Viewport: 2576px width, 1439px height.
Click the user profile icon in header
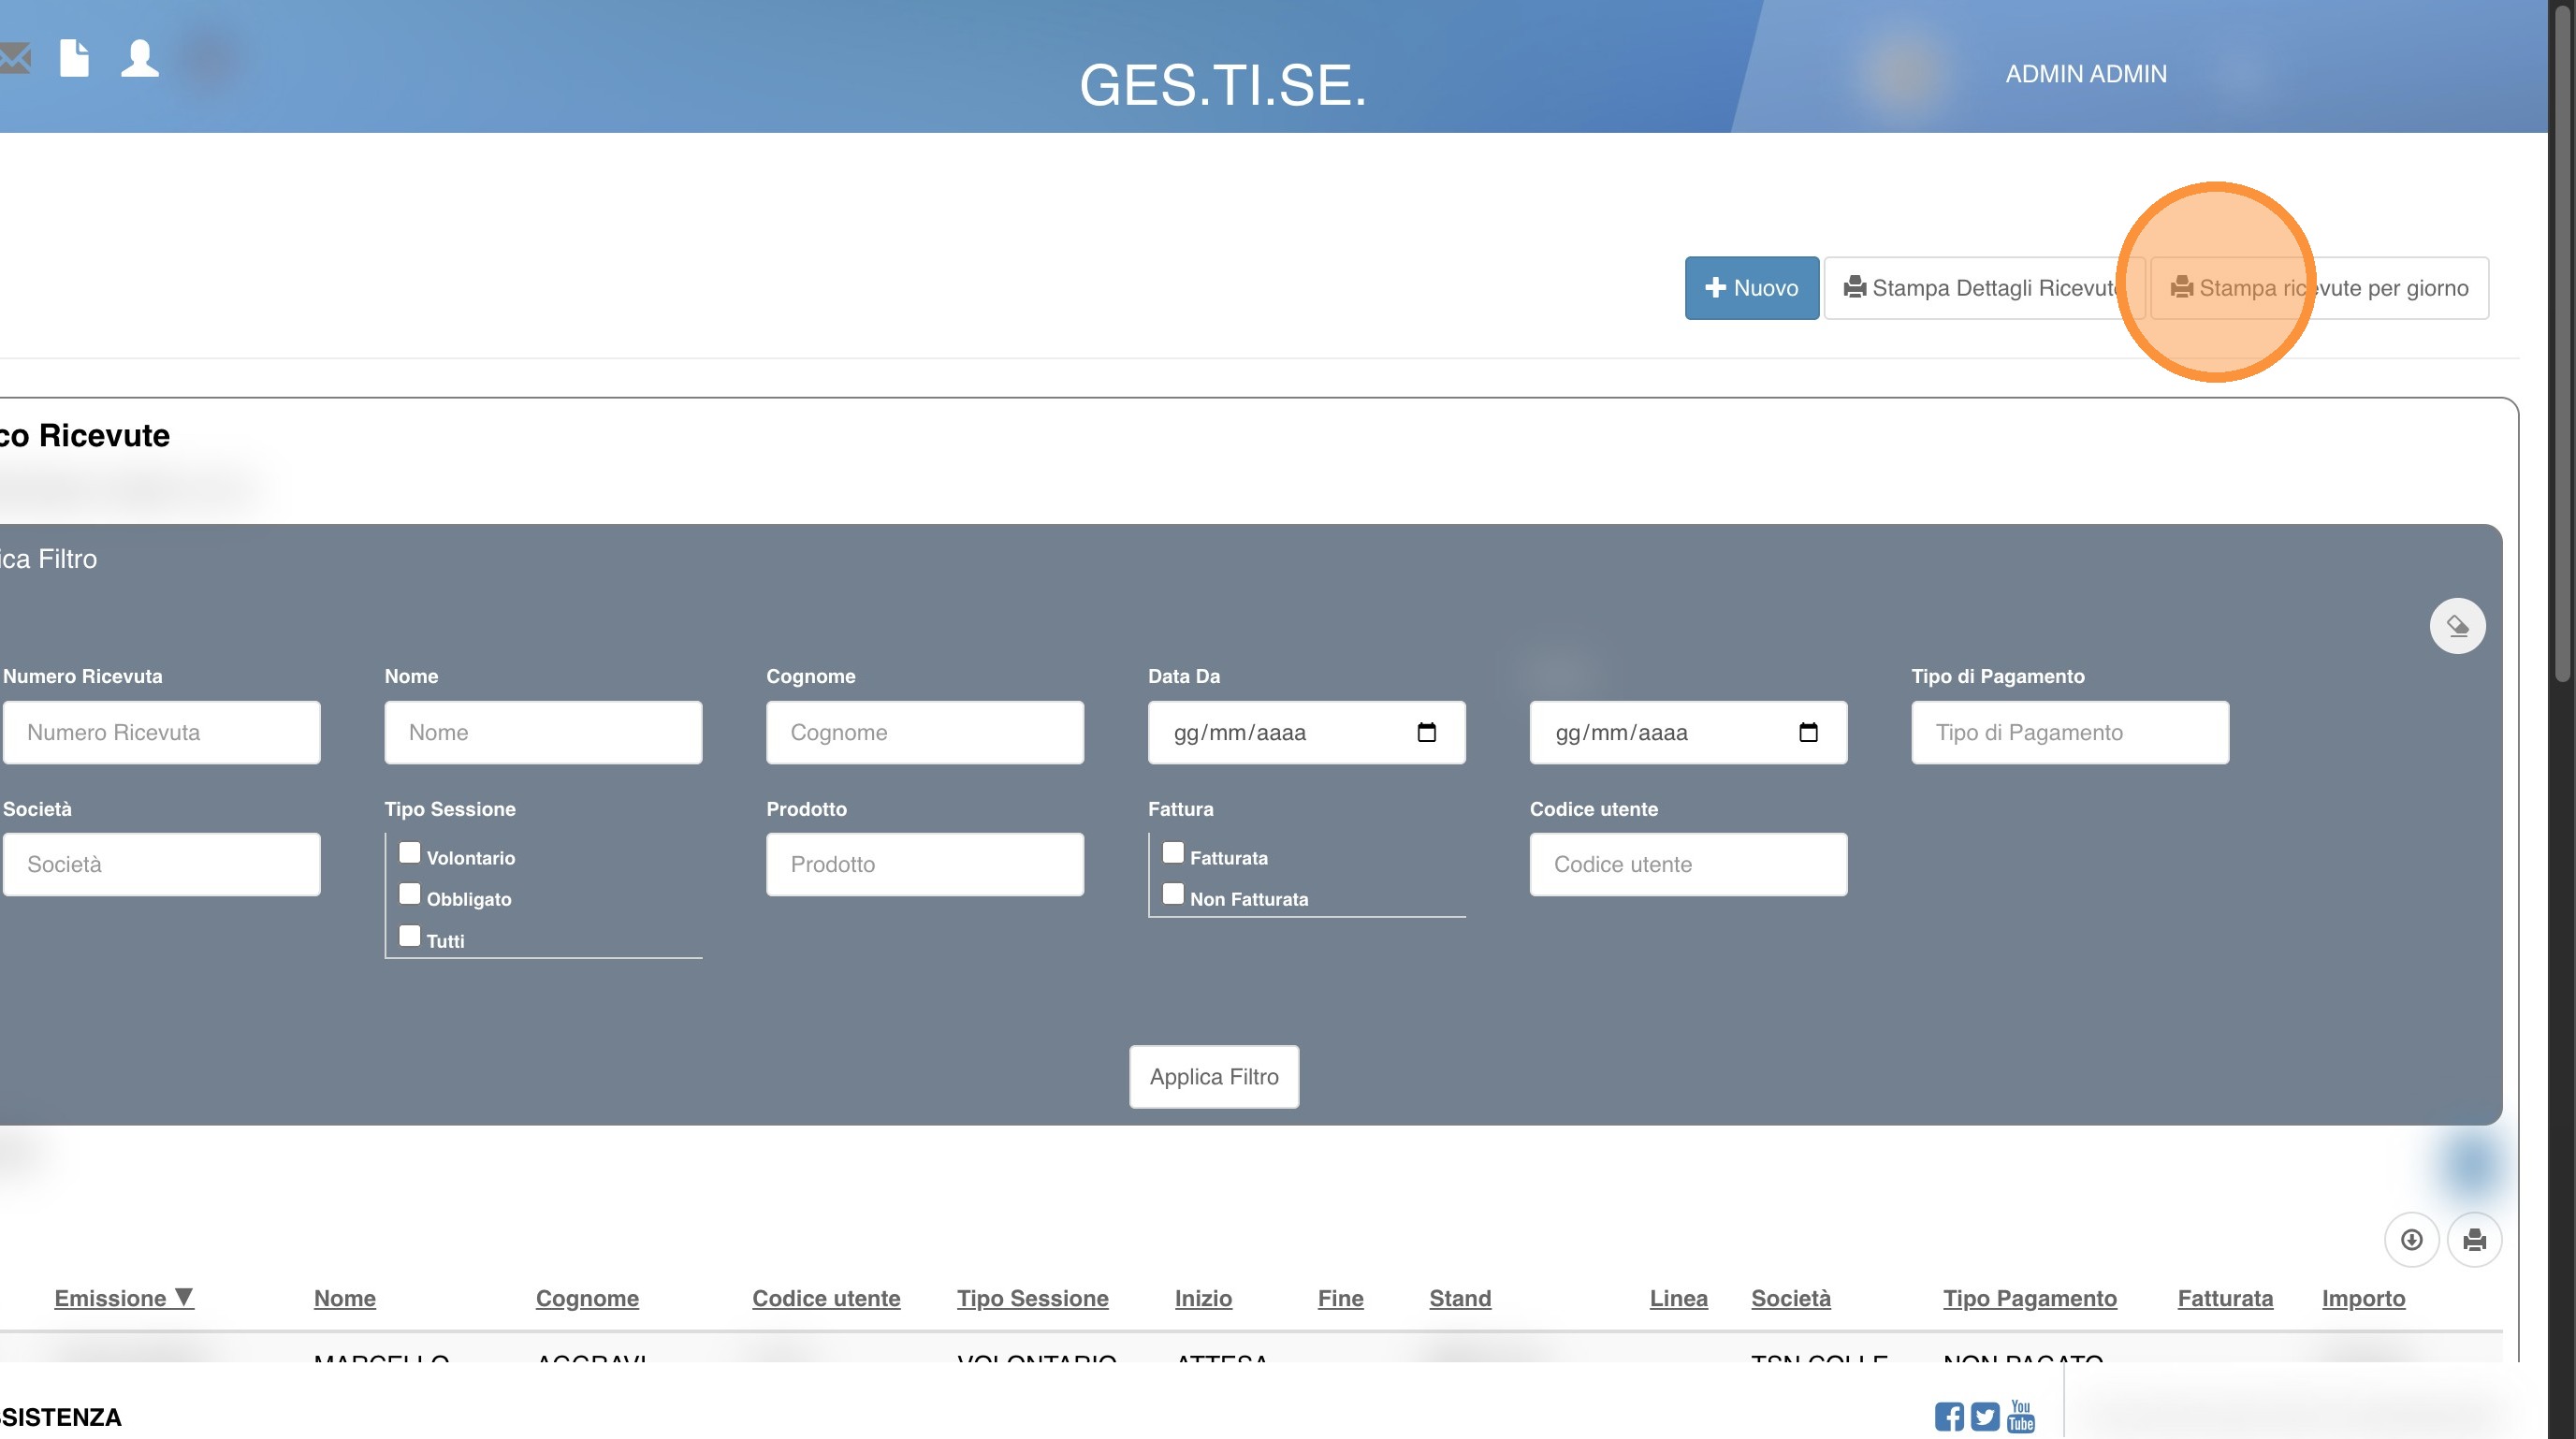point(140,58)
